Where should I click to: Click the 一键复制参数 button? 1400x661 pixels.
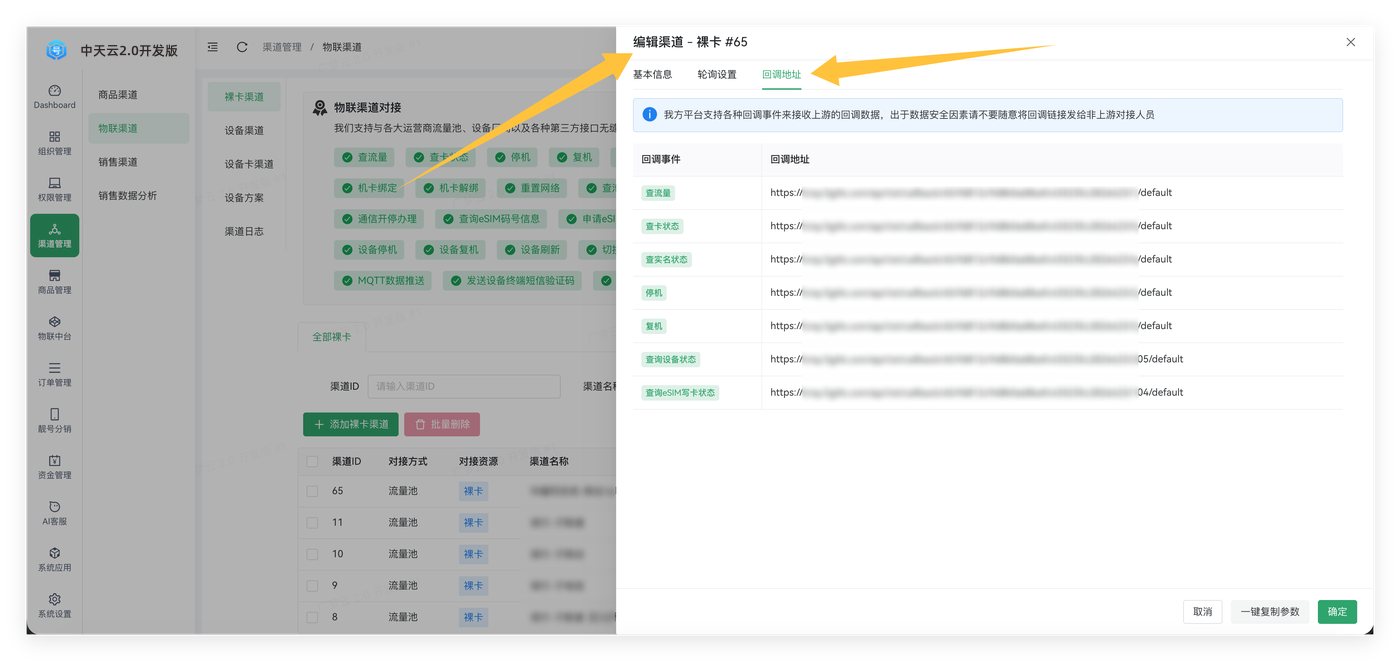tap(1270, 612)
